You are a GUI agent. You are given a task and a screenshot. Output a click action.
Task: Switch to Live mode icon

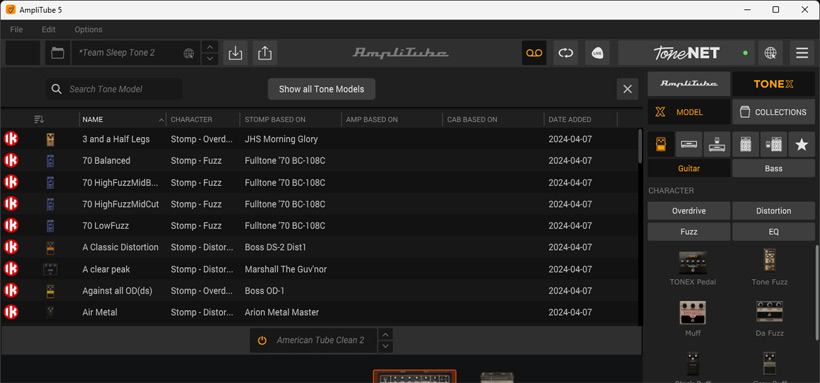click(597, 53)
